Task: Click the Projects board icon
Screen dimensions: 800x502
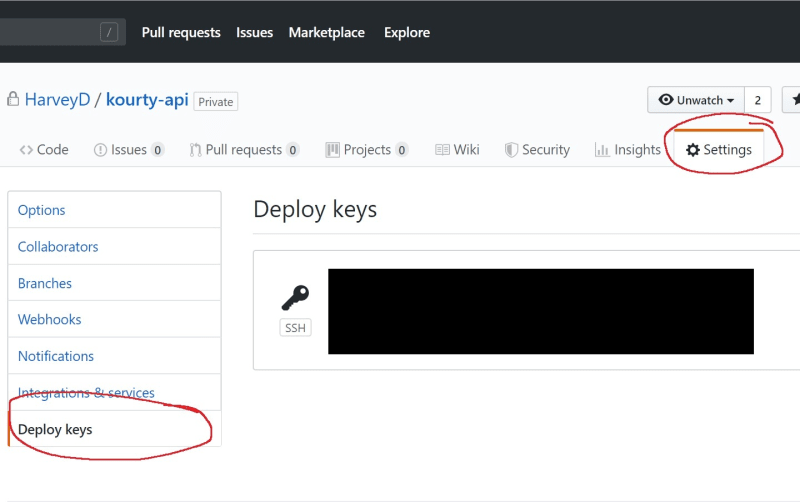Action: pyautogui.click(x=333, y=150)
